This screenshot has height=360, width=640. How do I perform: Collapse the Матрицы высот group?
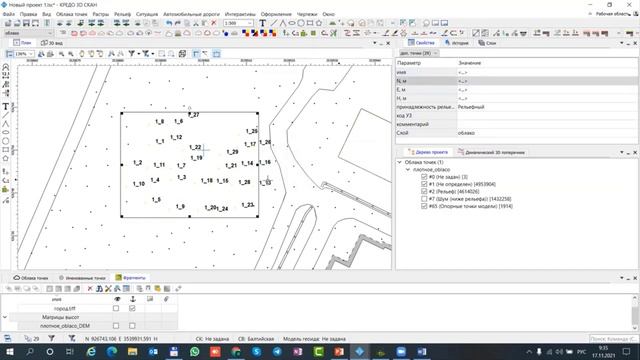(x=5, y=317)
